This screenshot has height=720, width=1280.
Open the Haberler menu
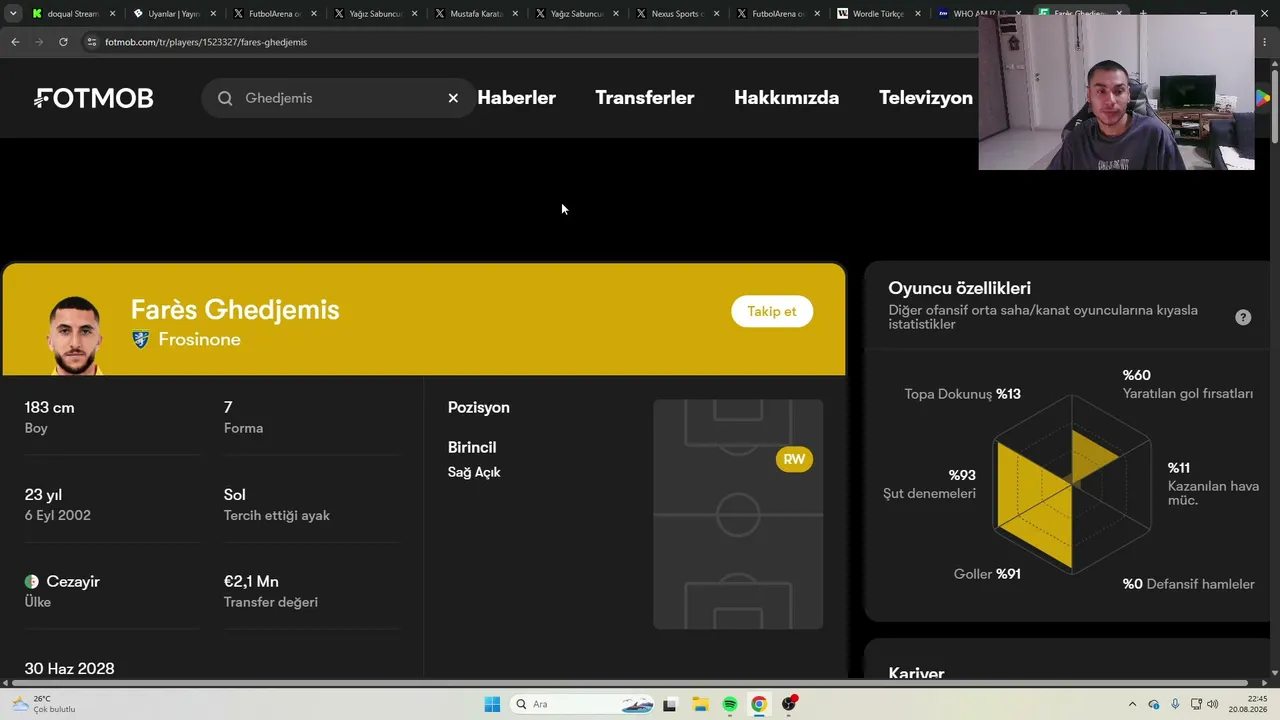tap(516, 98)
